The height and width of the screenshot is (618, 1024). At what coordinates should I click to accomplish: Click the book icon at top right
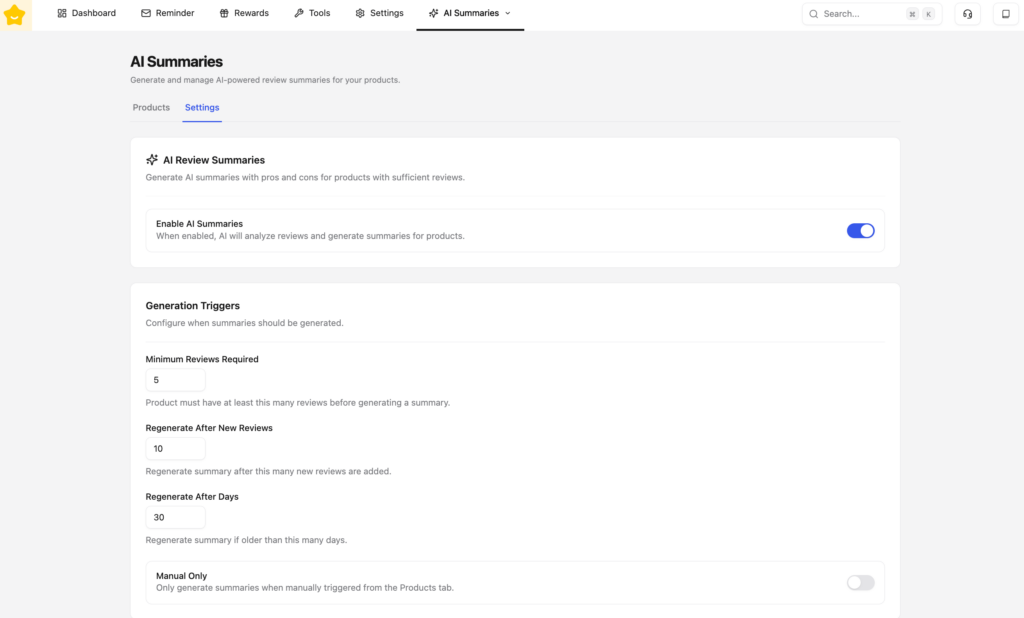tap(1006, 14)
